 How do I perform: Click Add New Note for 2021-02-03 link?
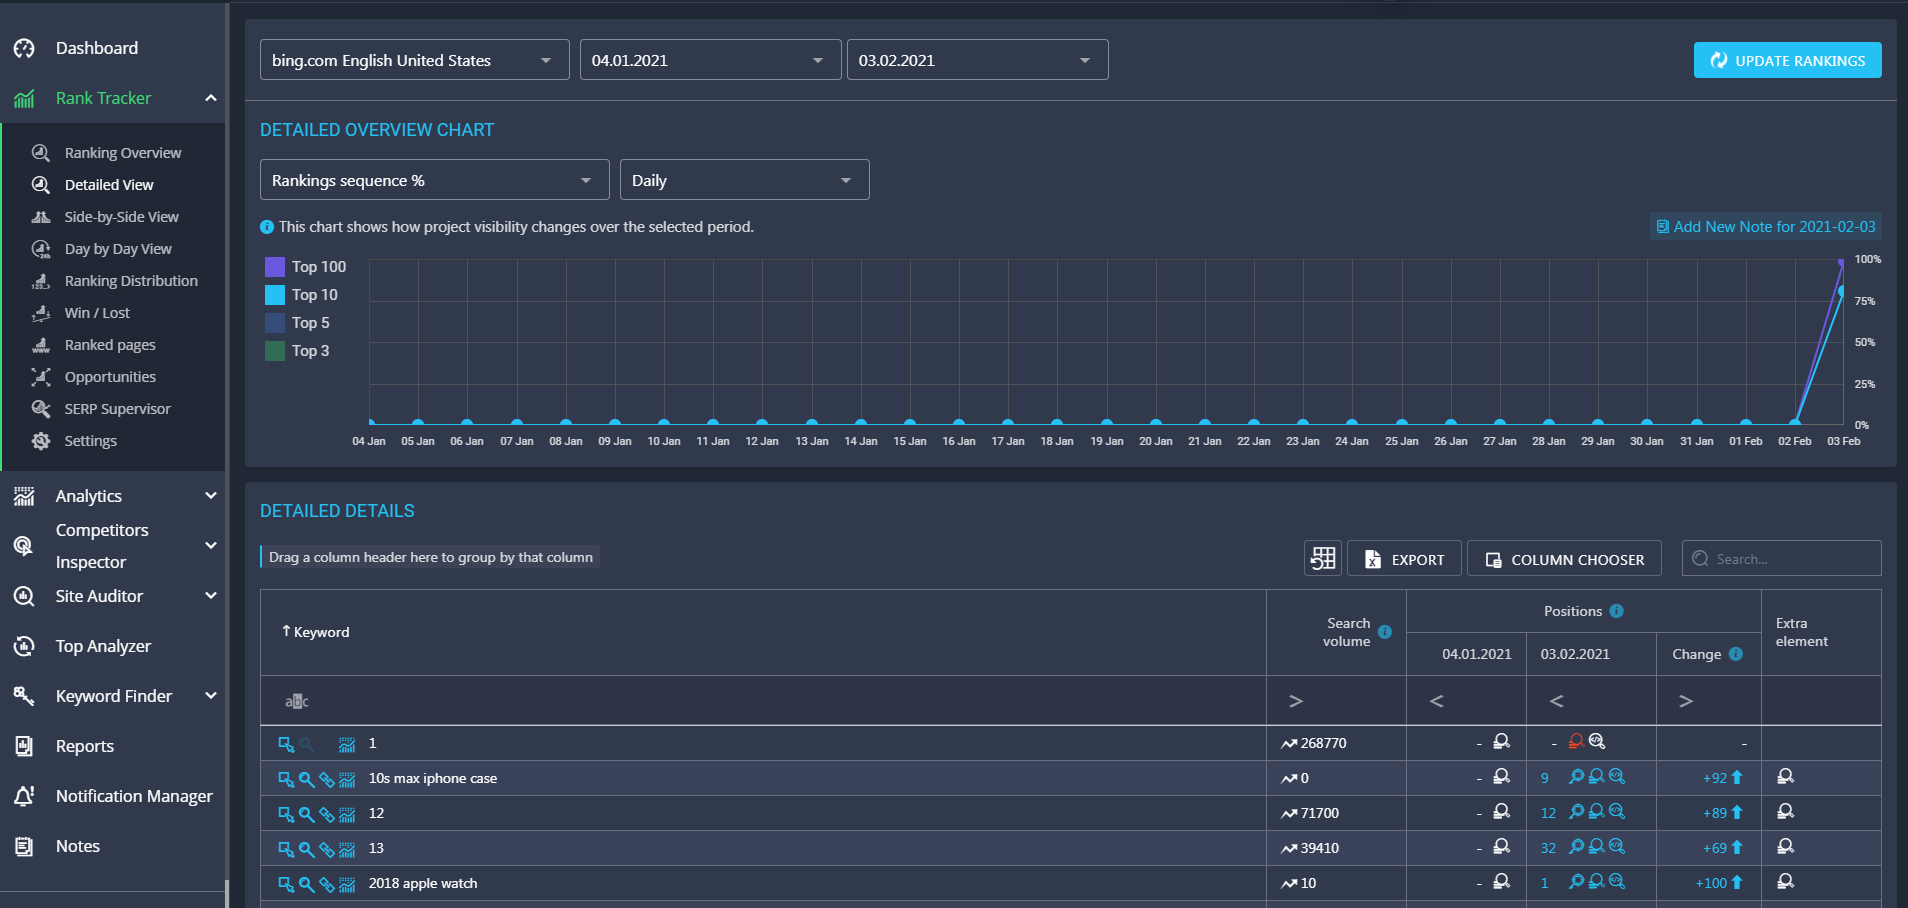[x=1765, y=227]
